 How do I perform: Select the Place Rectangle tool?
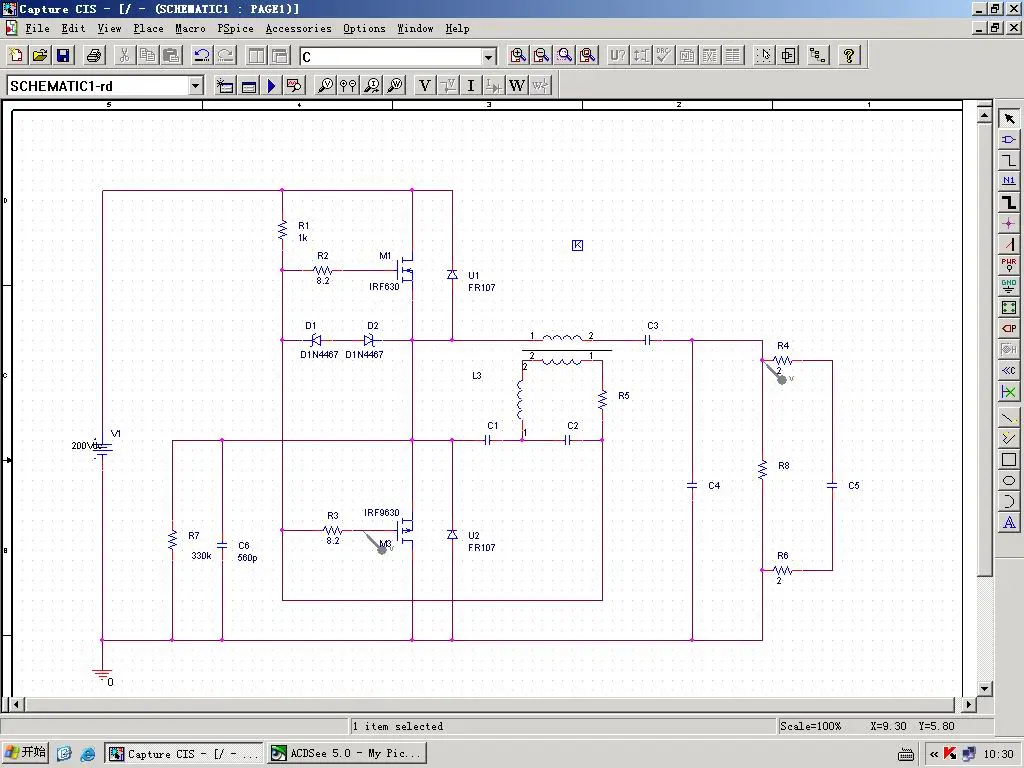tap(1009, 460)
